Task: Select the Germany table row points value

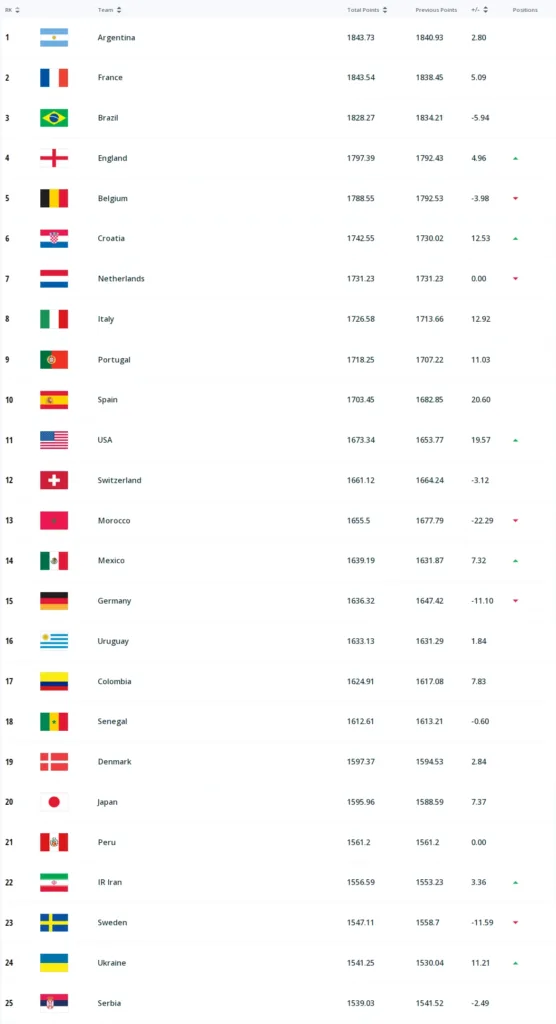Action: [361, 601]
